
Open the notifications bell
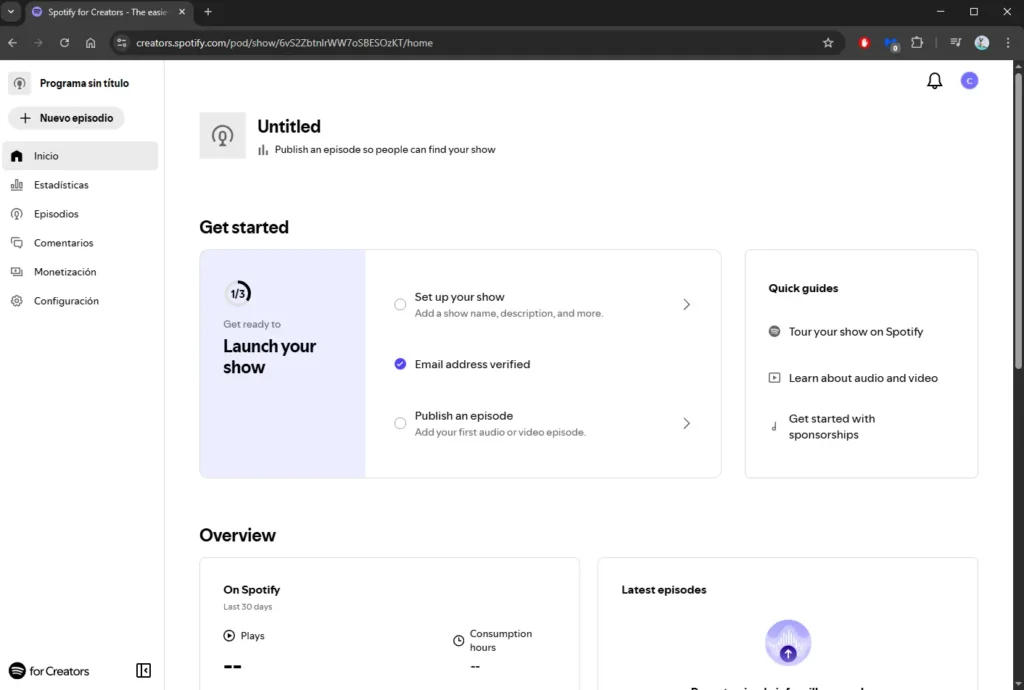pyautogui.click(x=934, y=80)
